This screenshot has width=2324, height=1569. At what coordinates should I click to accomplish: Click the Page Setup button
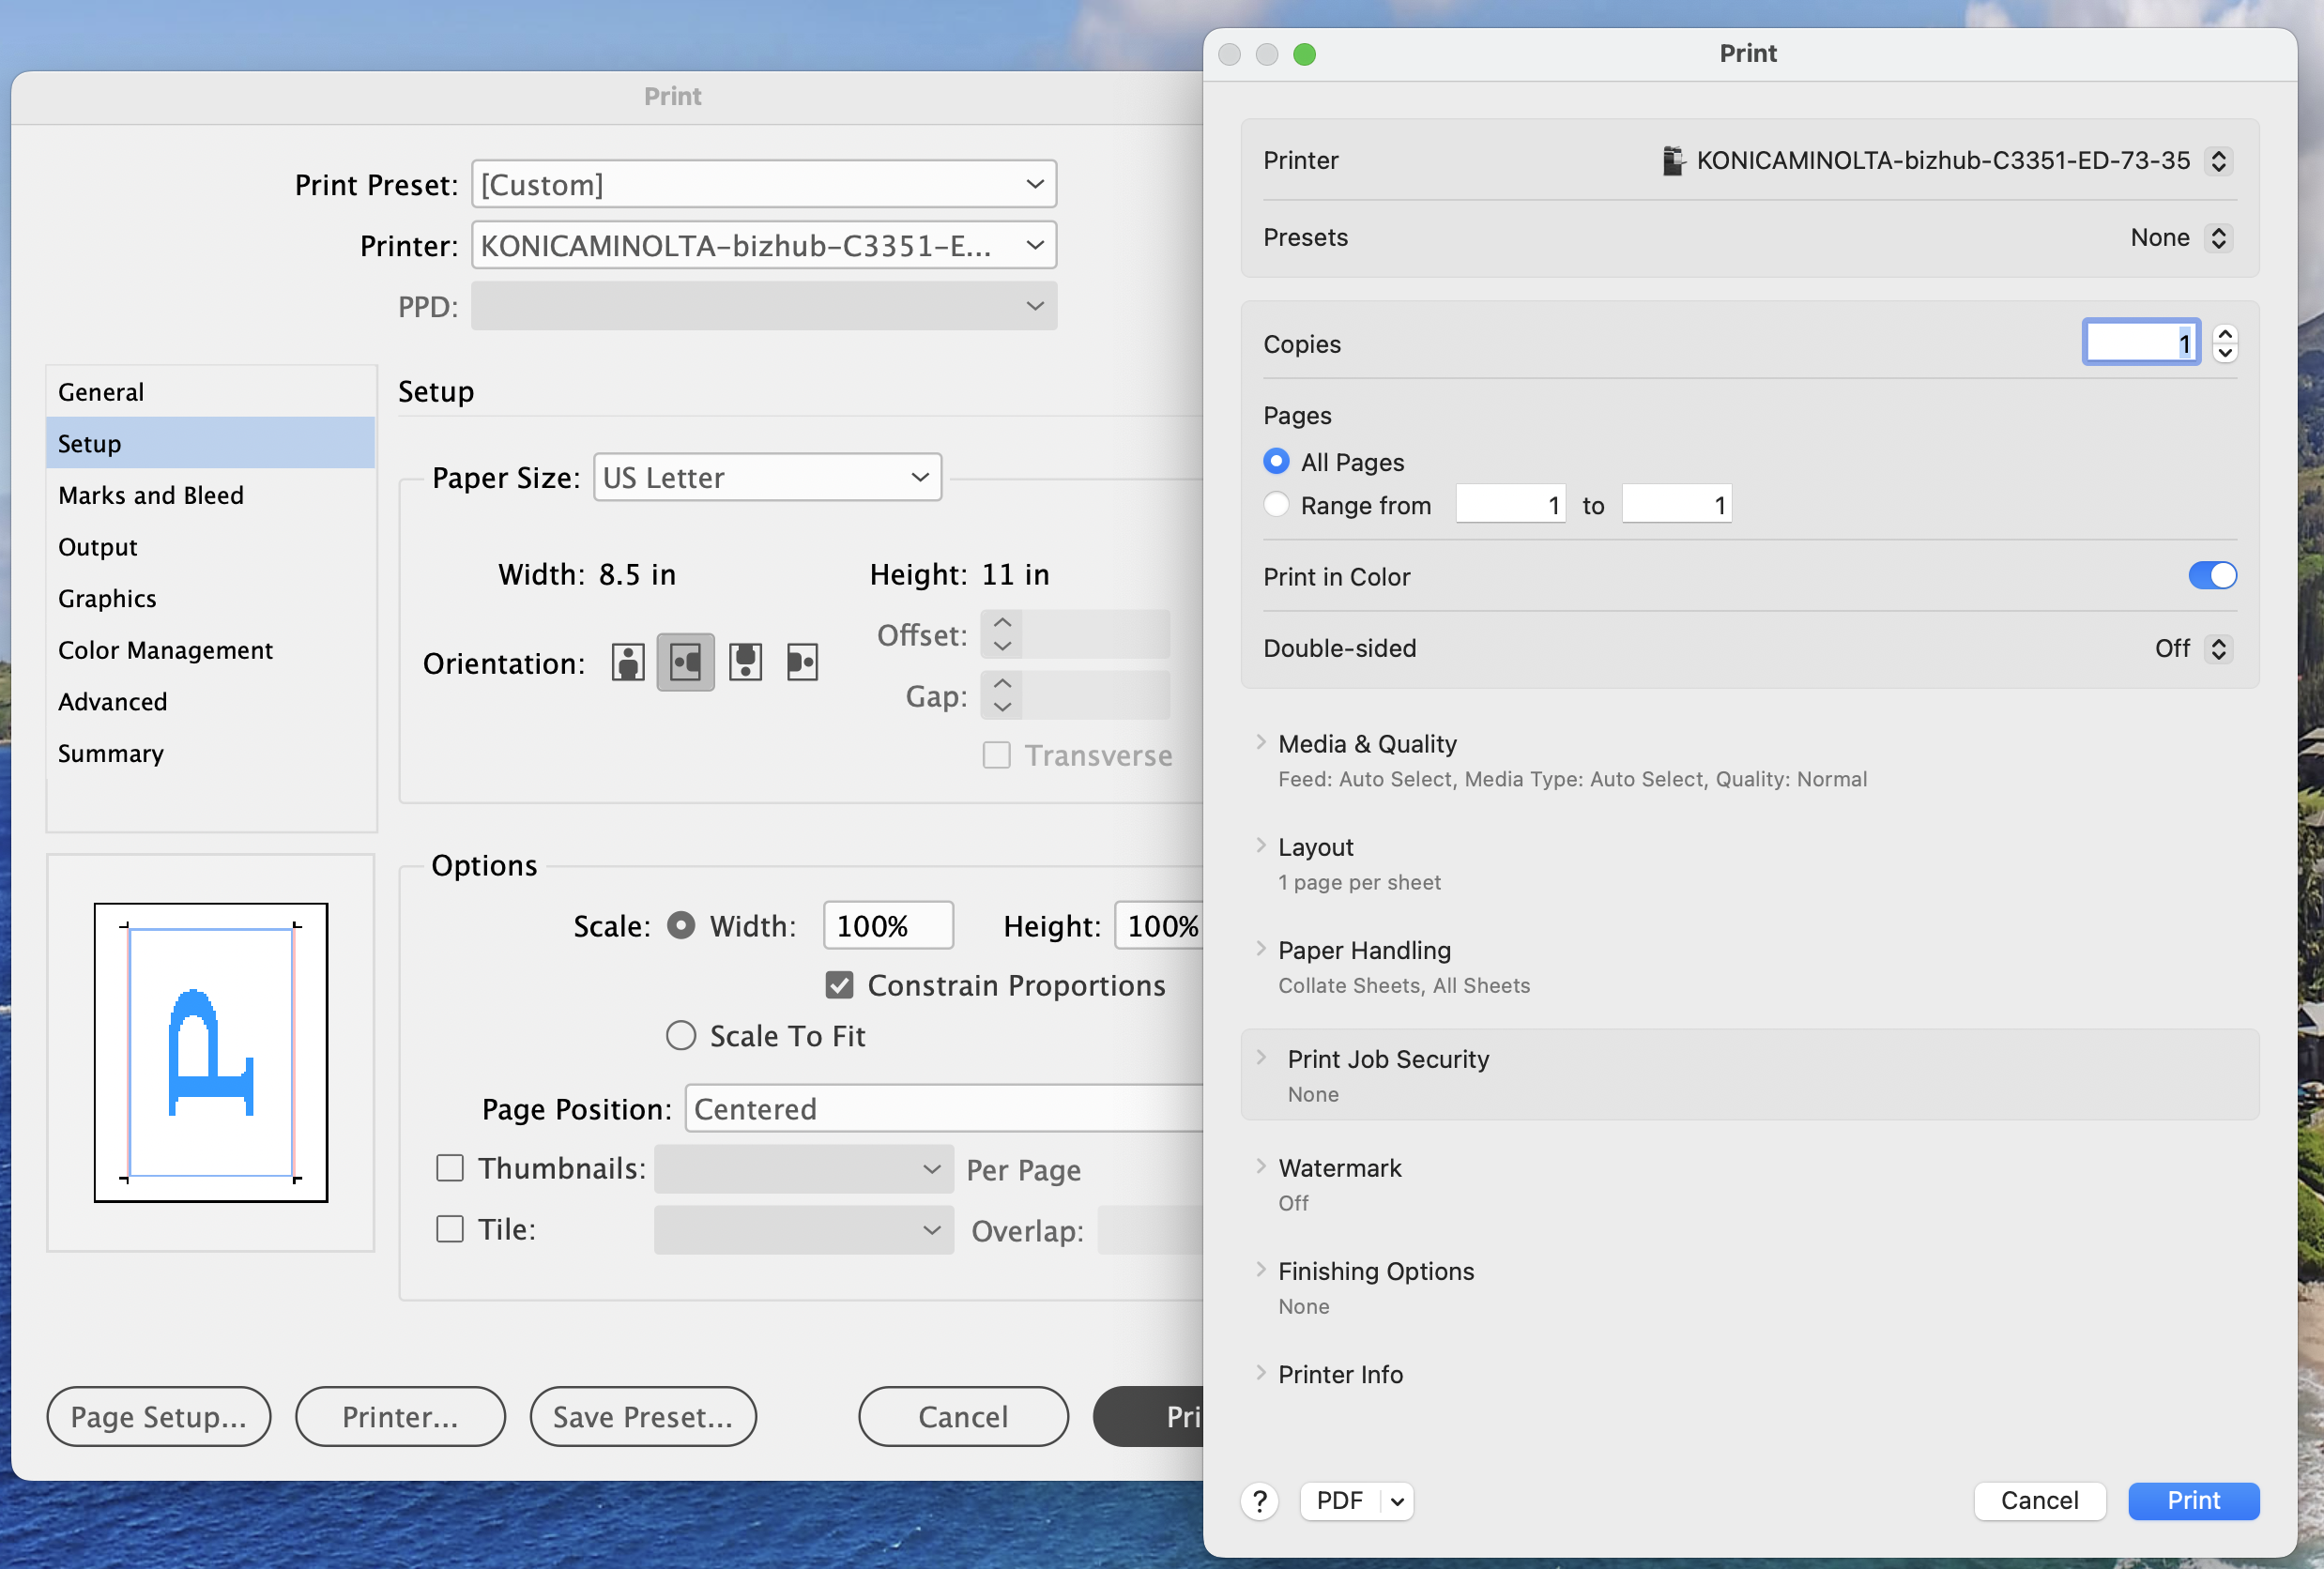point(158,1416)
